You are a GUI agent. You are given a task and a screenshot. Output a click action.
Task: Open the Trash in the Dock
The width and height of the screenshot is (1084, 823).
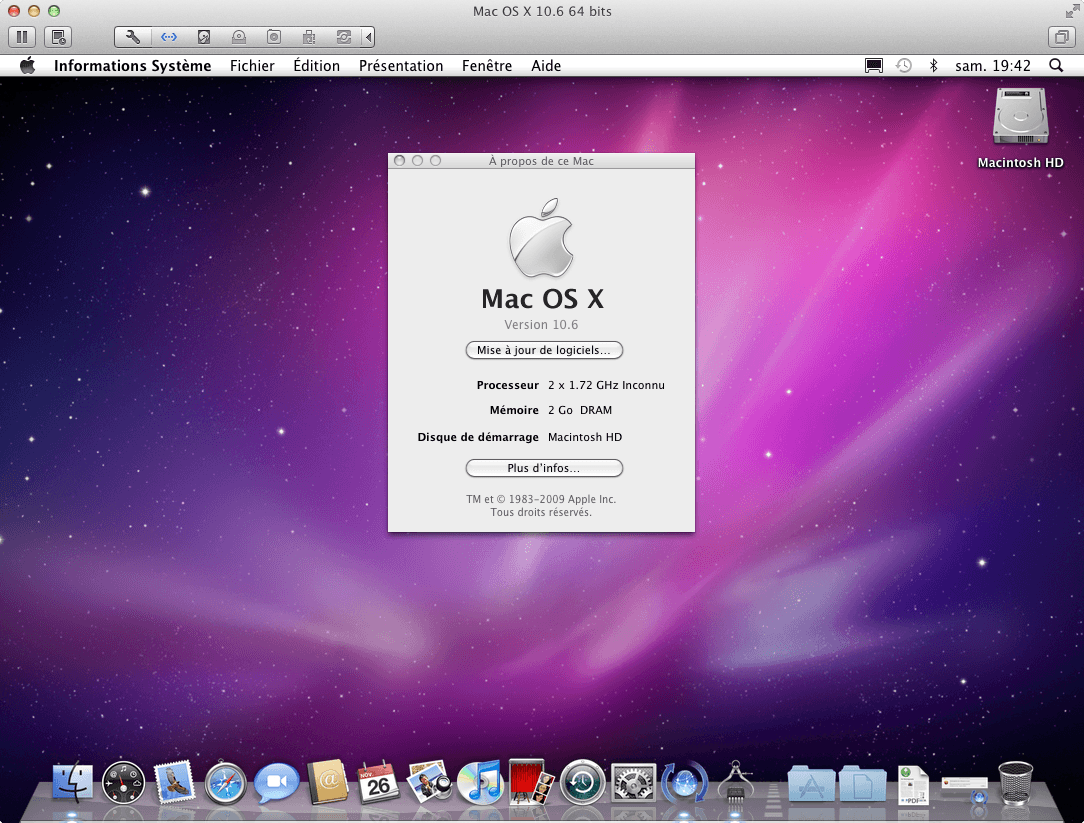pyautogui.click(x=1015, y=783)
